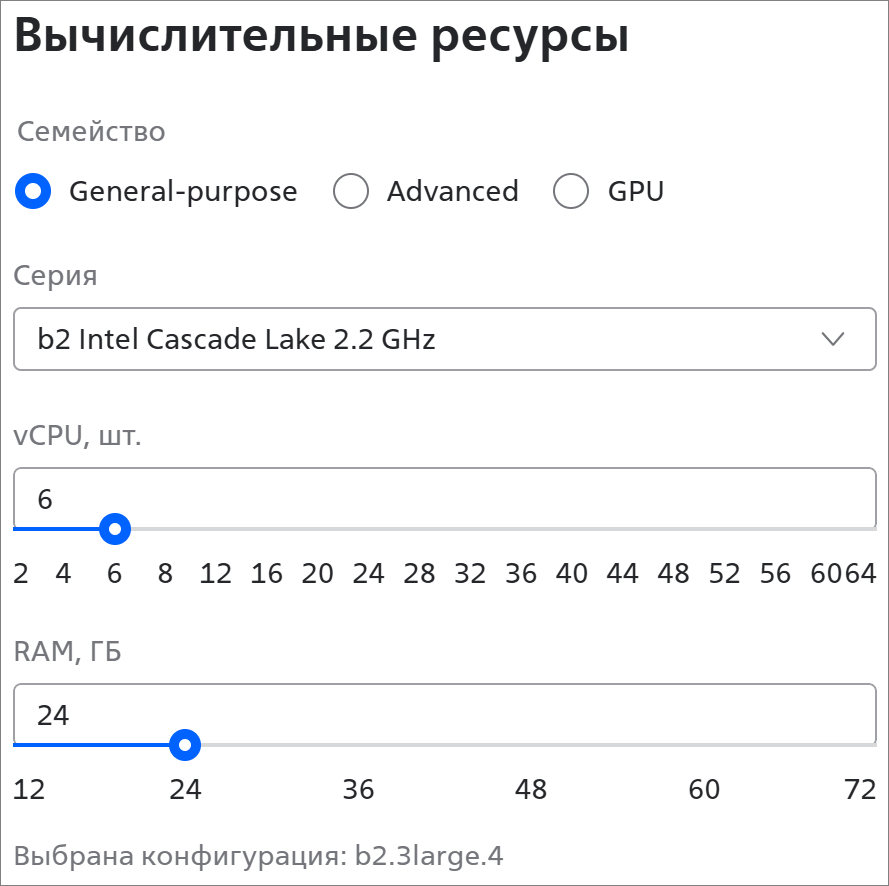889x886 pixels.
Task: Open the Серия series dropdown
Action: (x=444, y=340)
